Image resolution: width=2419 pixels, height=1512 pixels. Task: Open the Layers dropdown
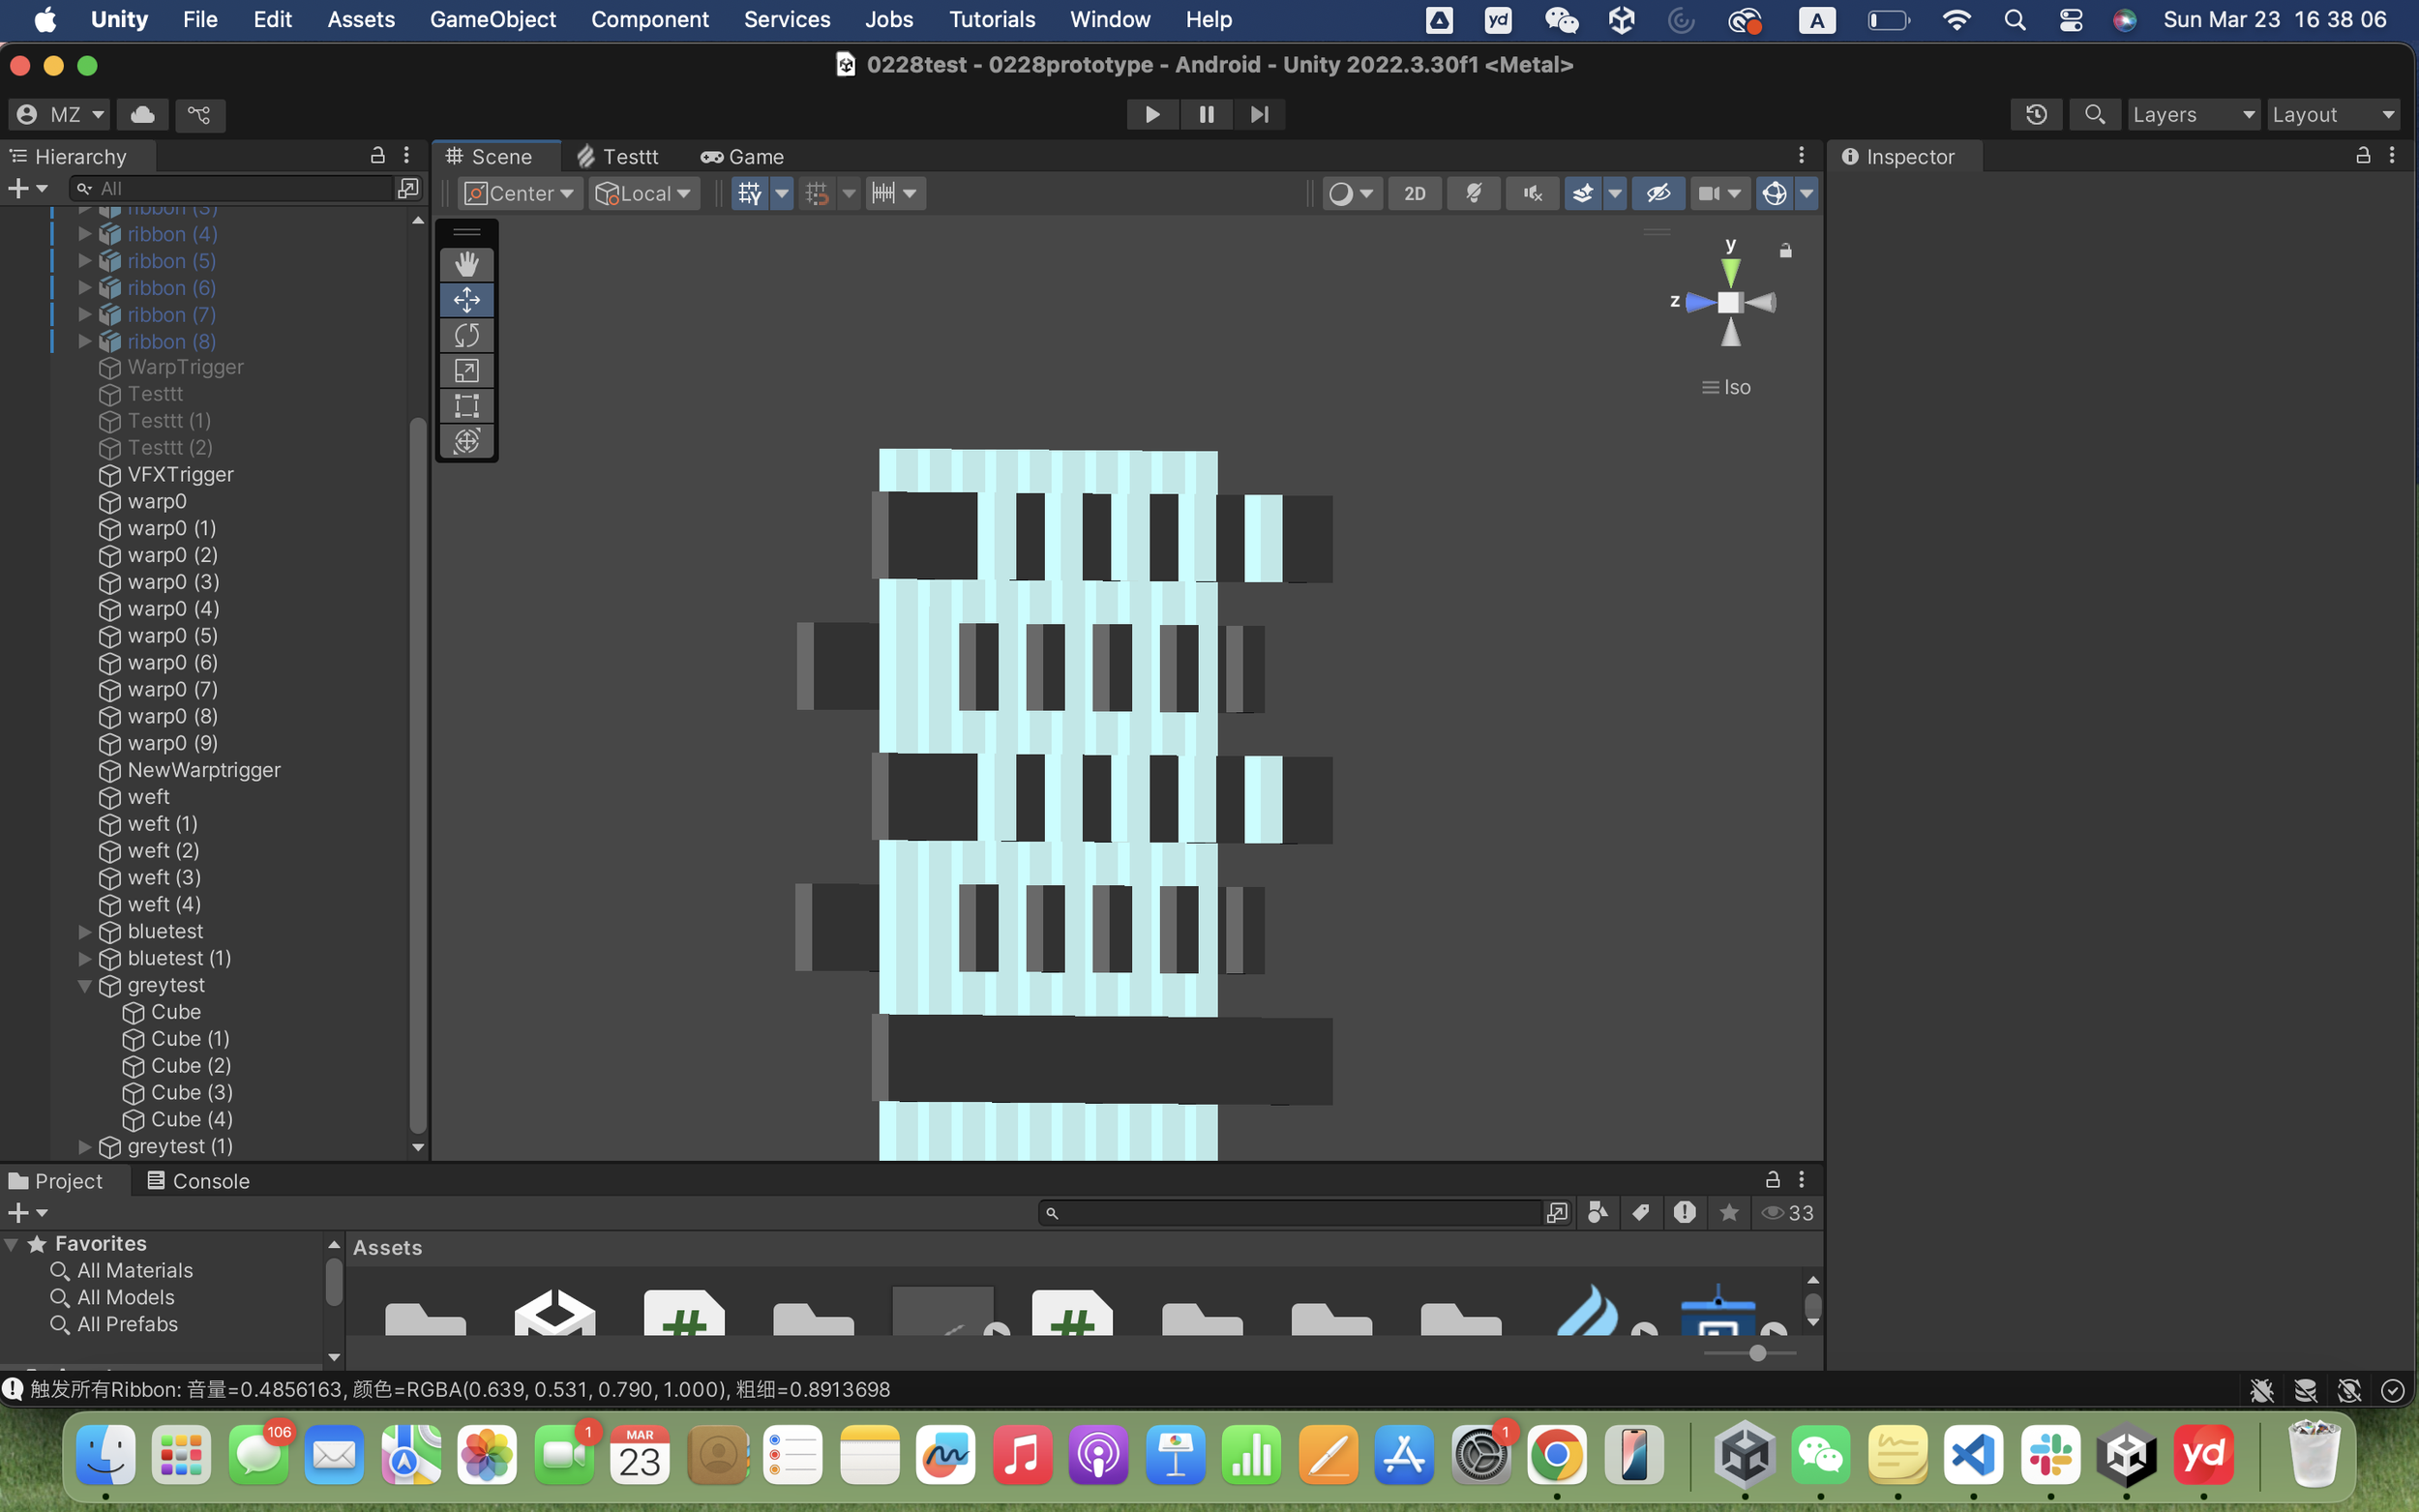point(2193,114)
